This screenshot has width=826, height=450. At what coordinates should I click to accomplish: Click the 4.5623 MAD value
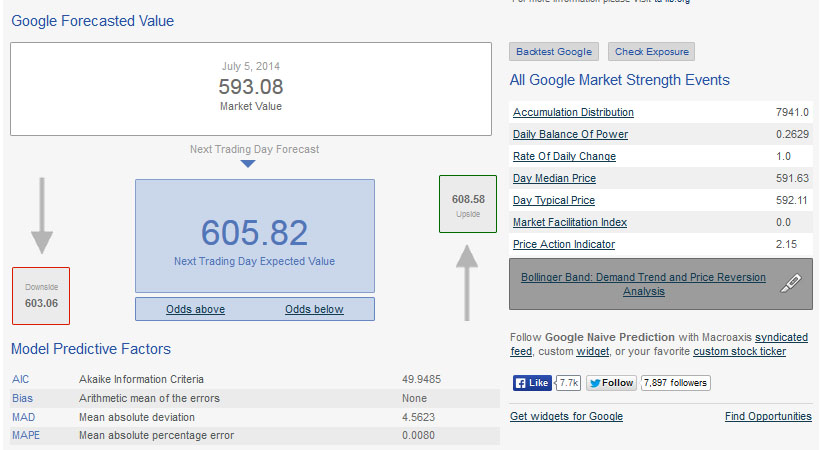(418, 417)
